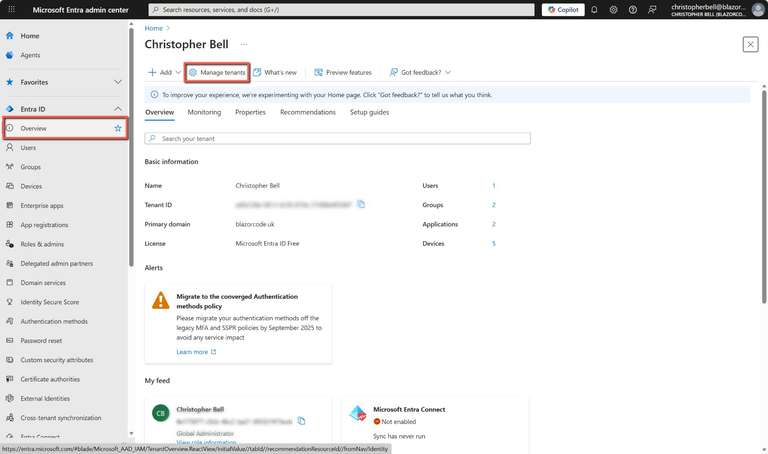Toggle the Overview favorite star
The width and height of the screenshot is (768, 454).
(x=118, y=129)
